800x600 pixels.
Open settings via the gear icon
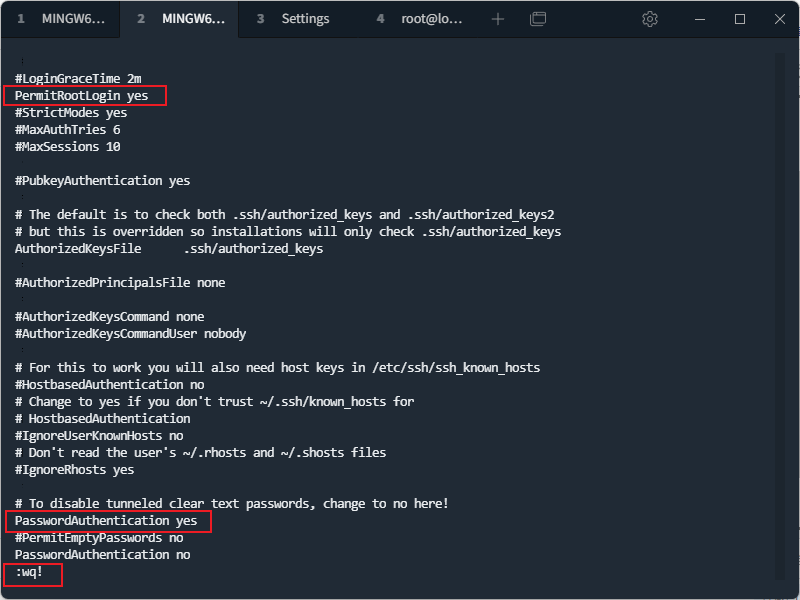pos(650,19)
